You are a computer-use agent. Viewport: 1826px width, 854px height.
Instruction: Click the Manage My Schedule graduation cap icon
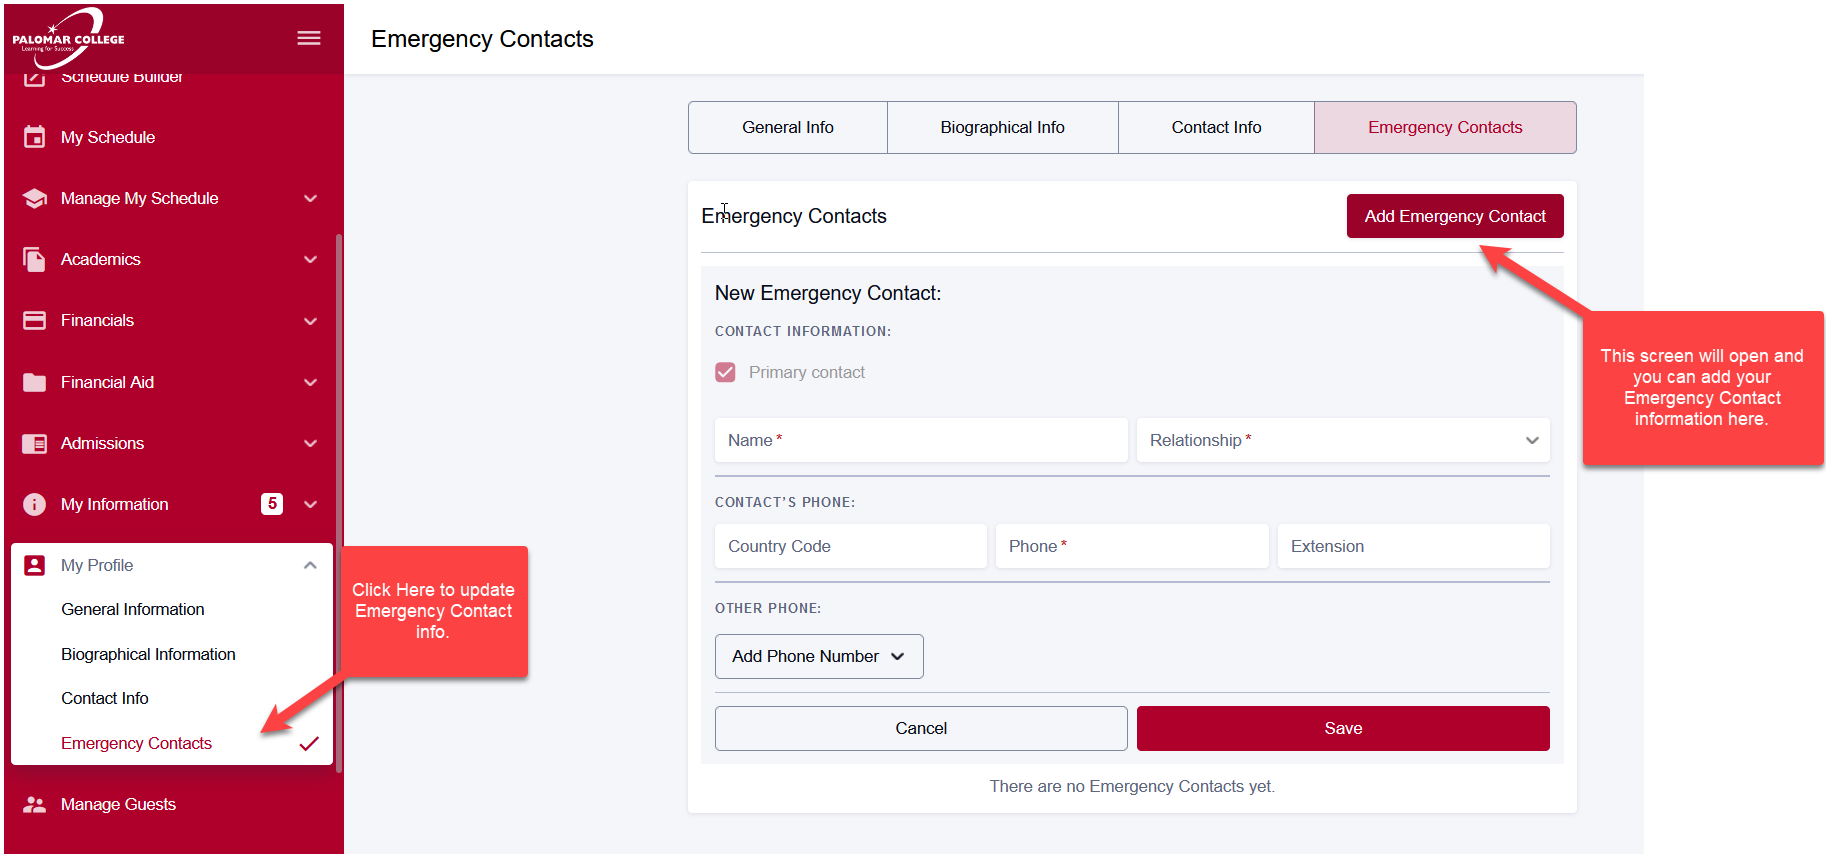(35, 198)
